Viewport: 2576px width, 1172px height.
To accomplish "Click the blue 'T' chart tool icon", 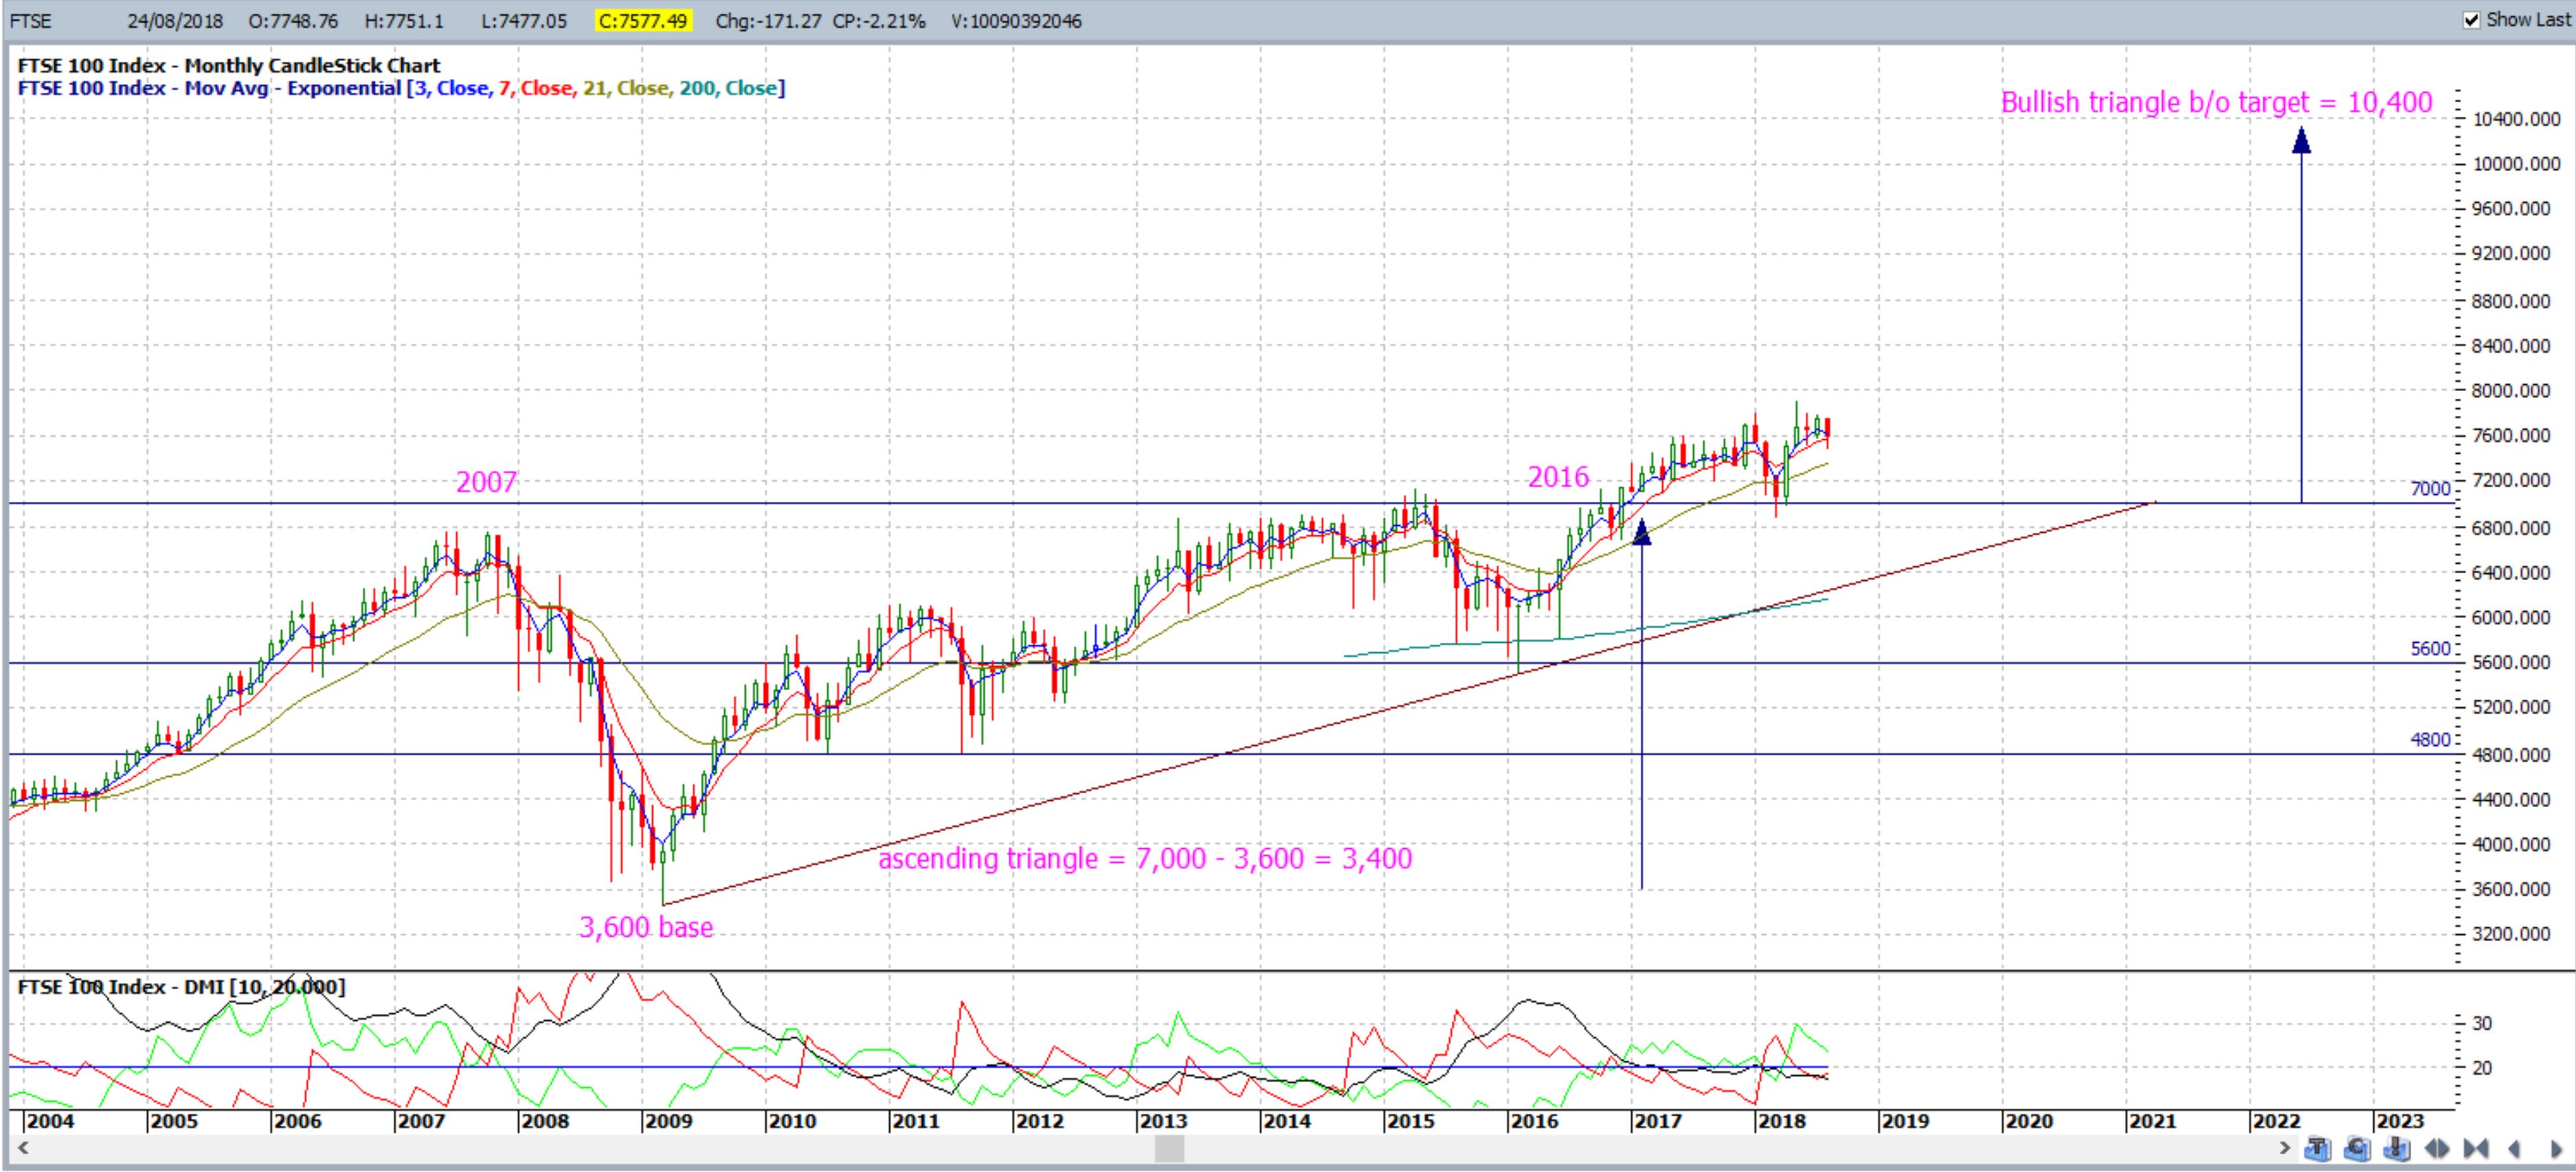I will coord(2318,1148).
